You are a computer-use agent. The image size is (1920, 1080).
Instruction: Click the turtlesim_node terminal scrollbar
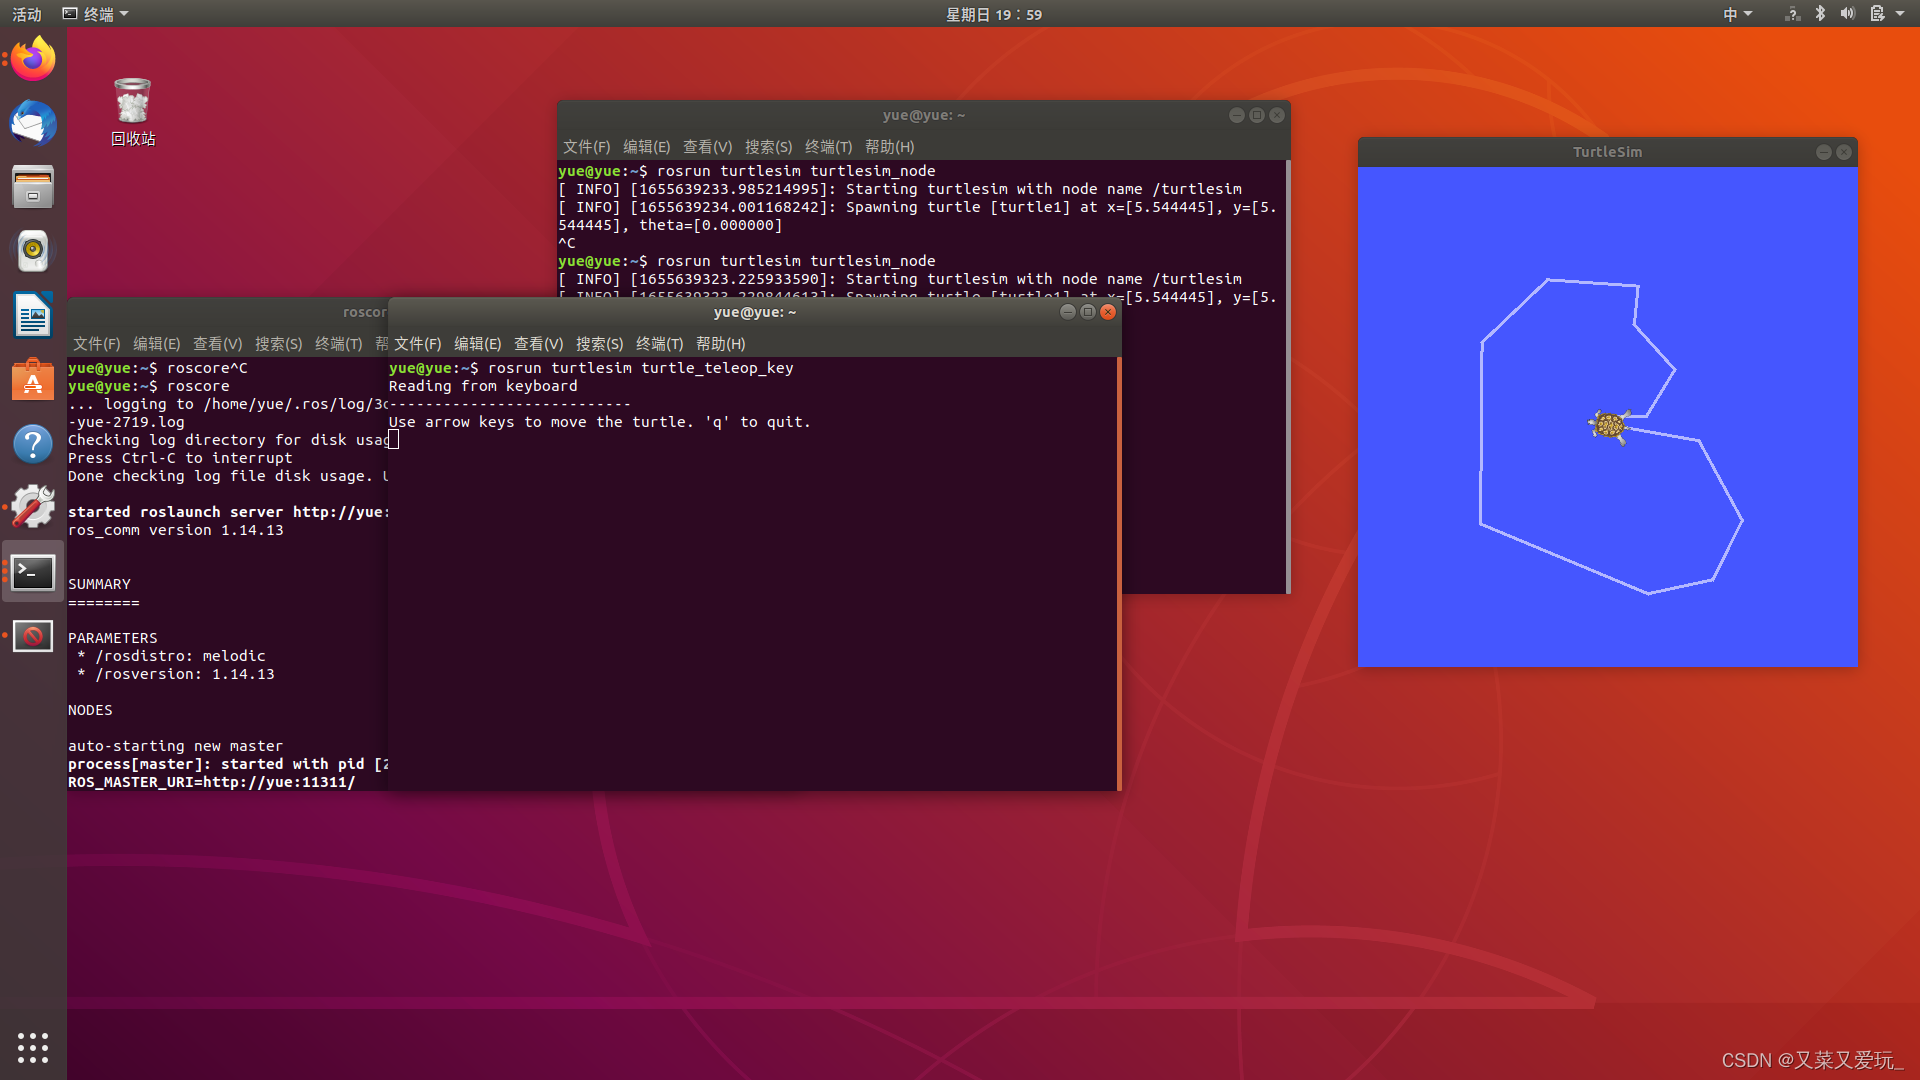tap(1288, 377)
